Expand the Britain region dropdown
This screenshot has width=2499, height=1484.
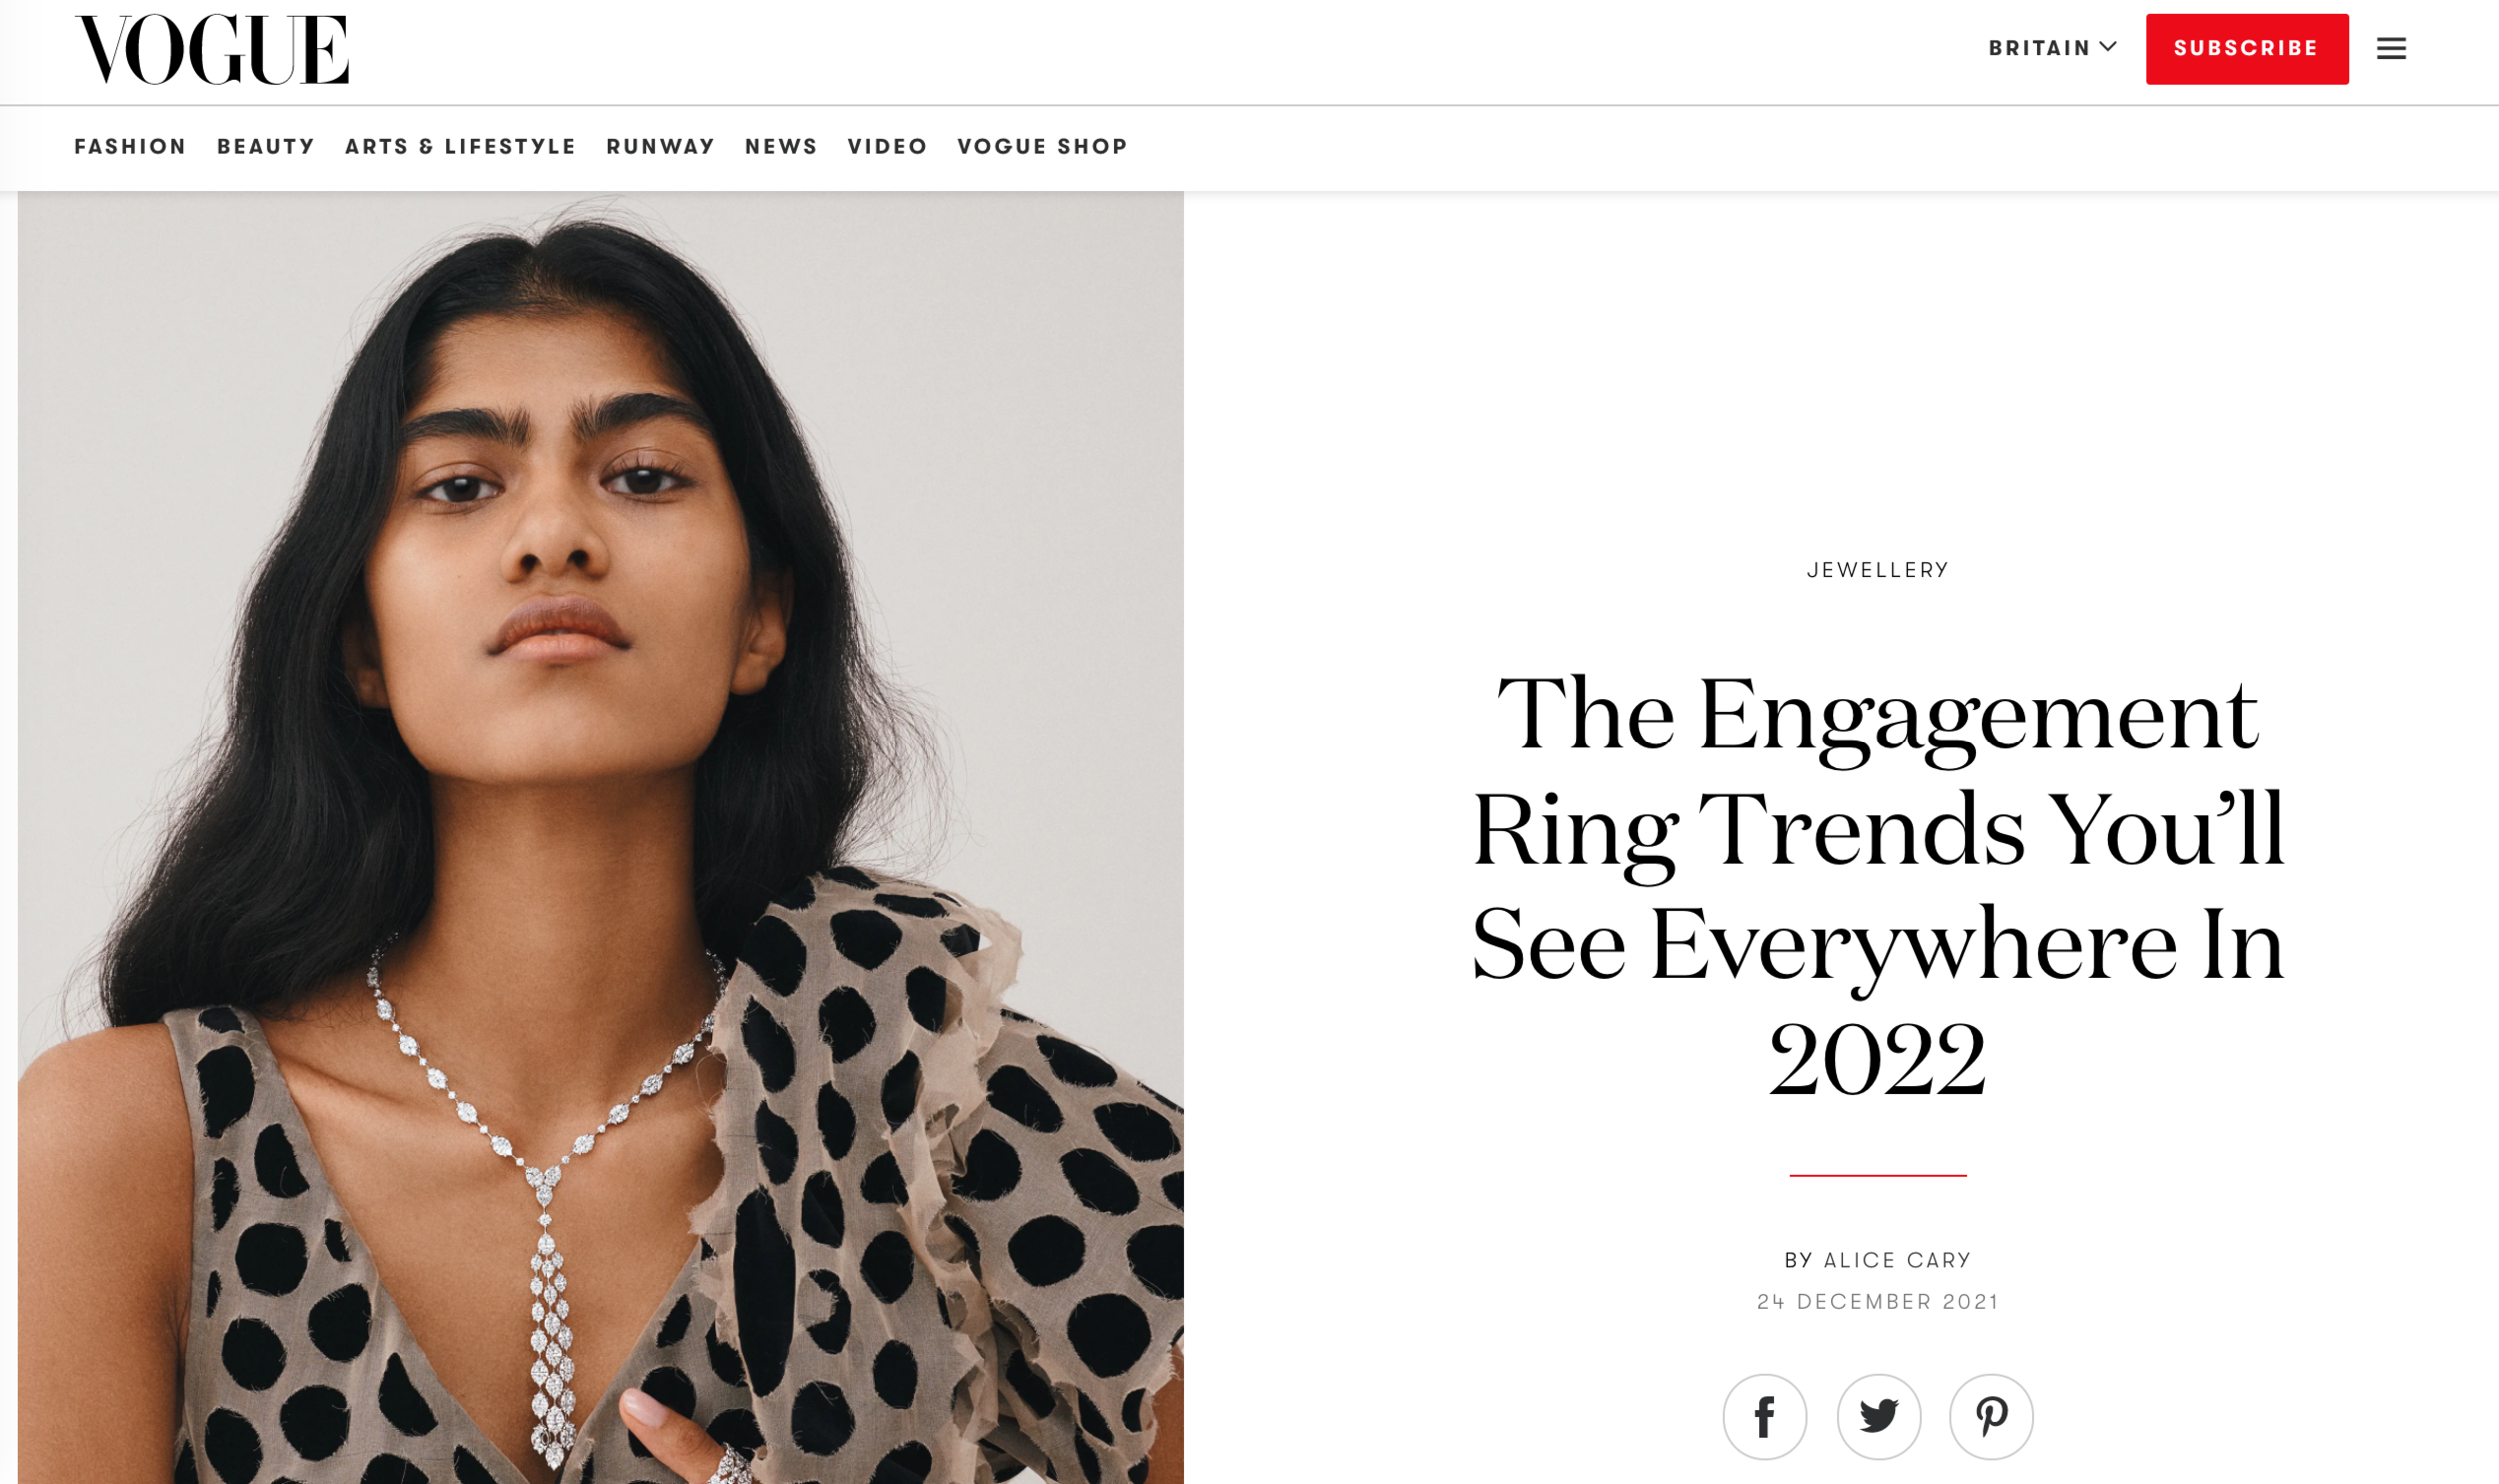click(2052, 48)
